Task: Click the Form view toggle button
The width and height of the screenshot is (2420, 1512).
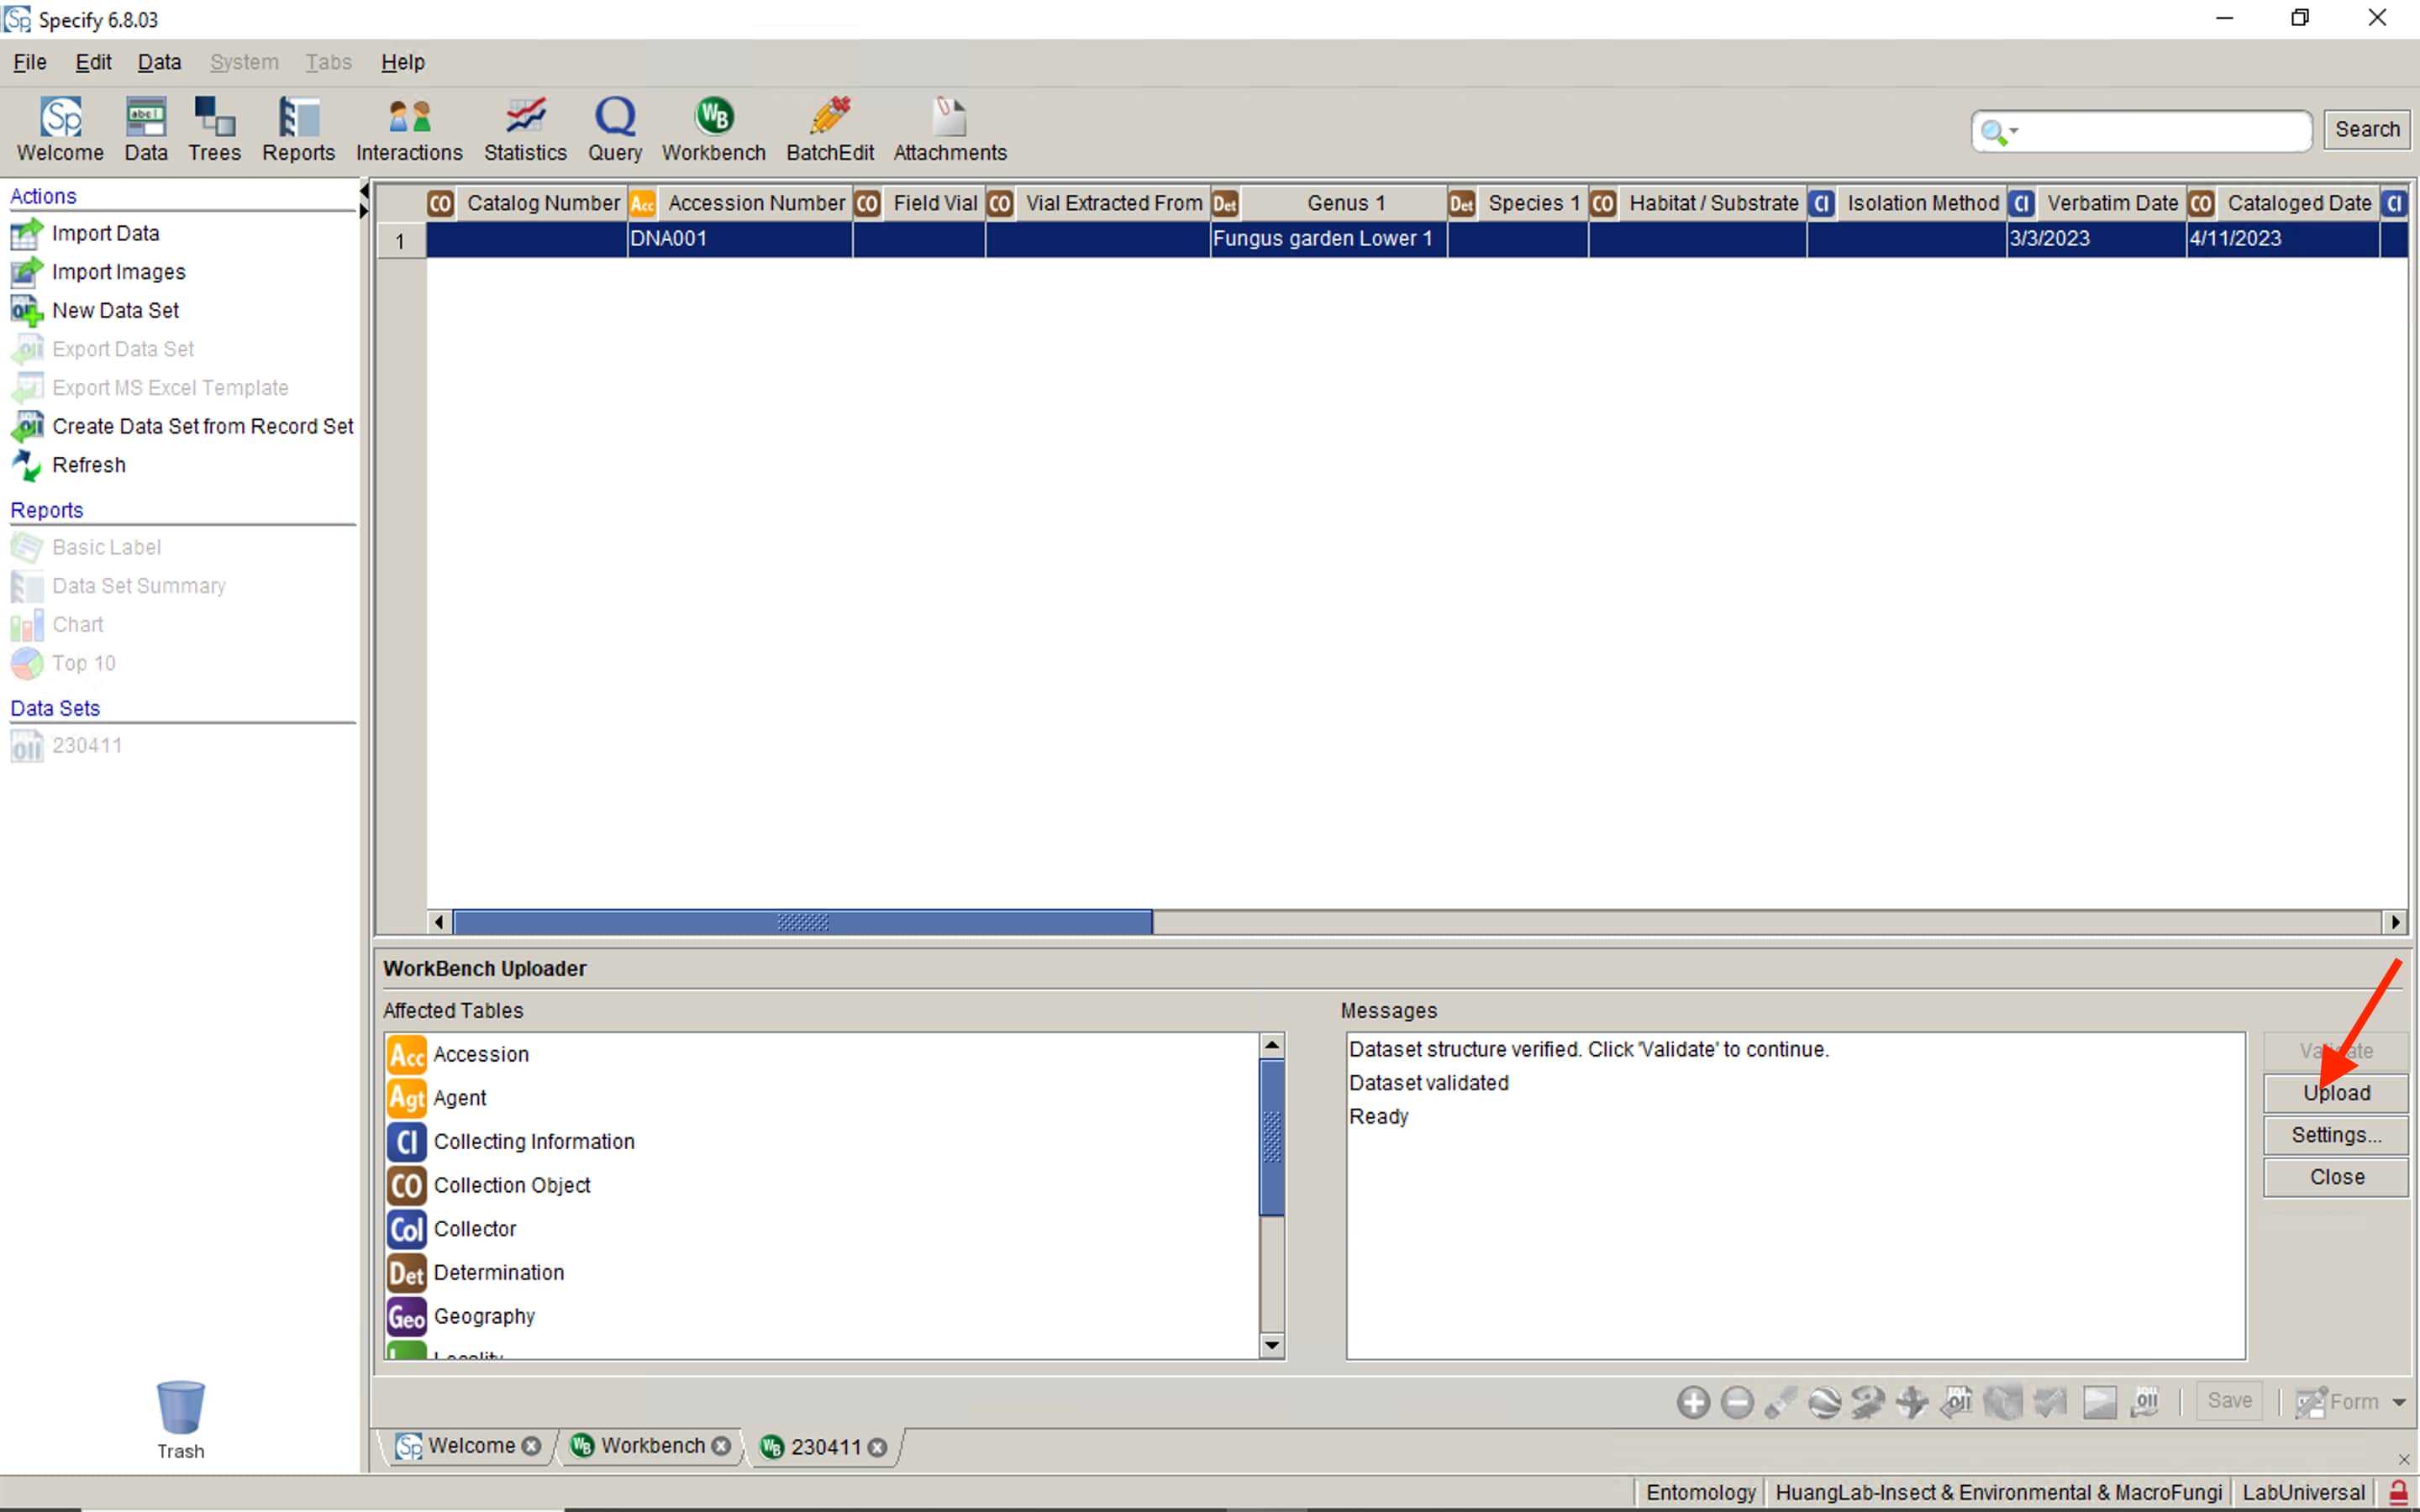Action: pos(2337,1402)
